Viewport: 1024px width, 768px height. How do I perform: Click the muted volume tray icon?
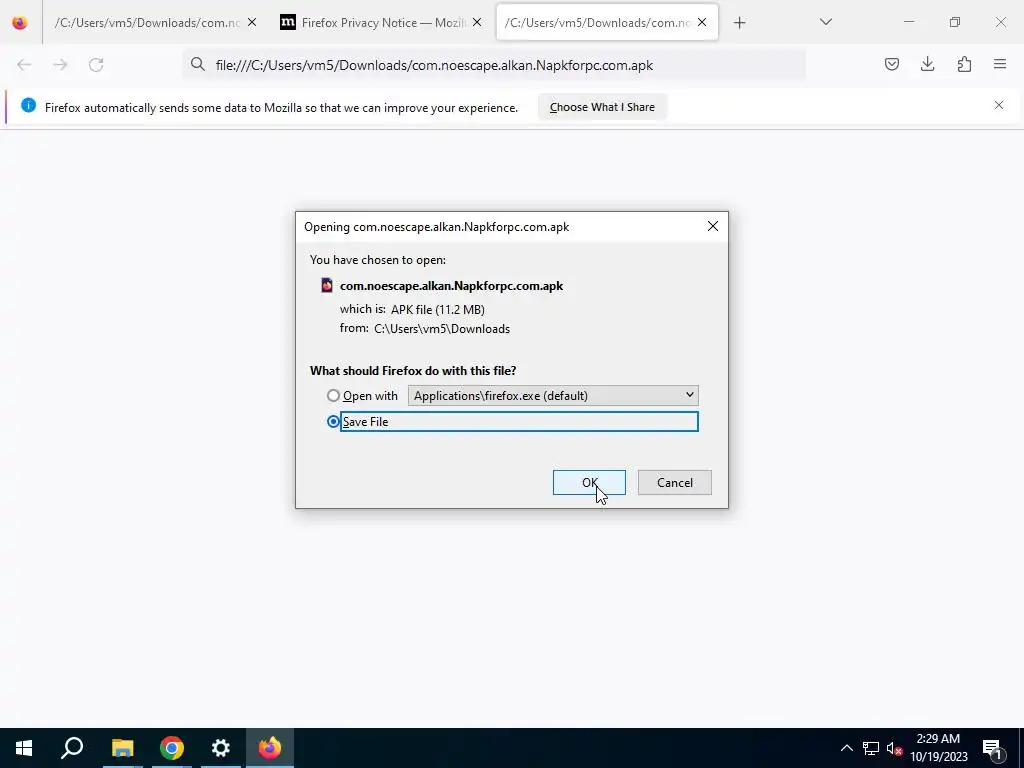894,748
